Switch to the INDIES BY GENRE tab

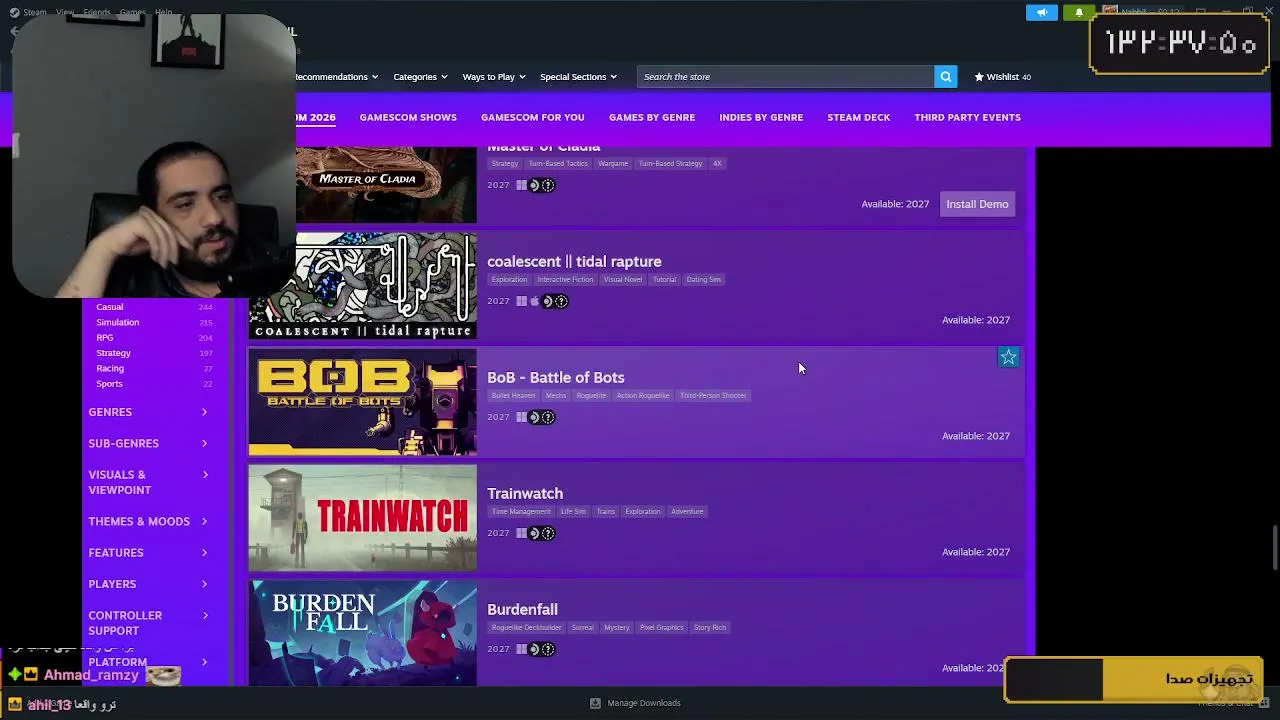[x=761, y=117]
